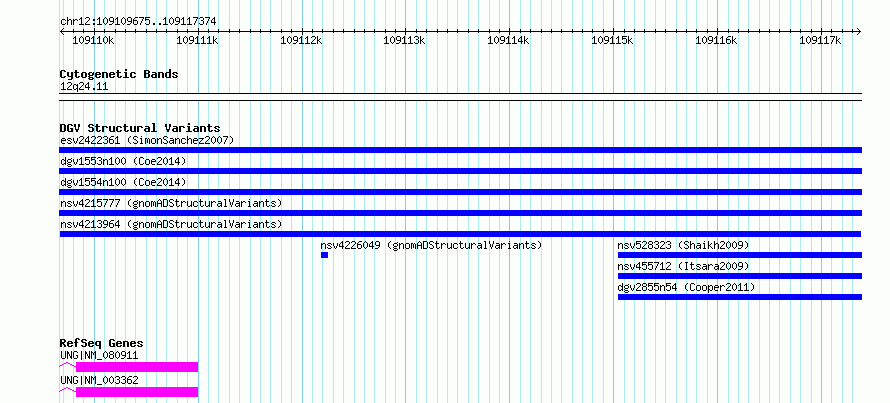Click the 109117k ruler tick label

tap(820, 41)
